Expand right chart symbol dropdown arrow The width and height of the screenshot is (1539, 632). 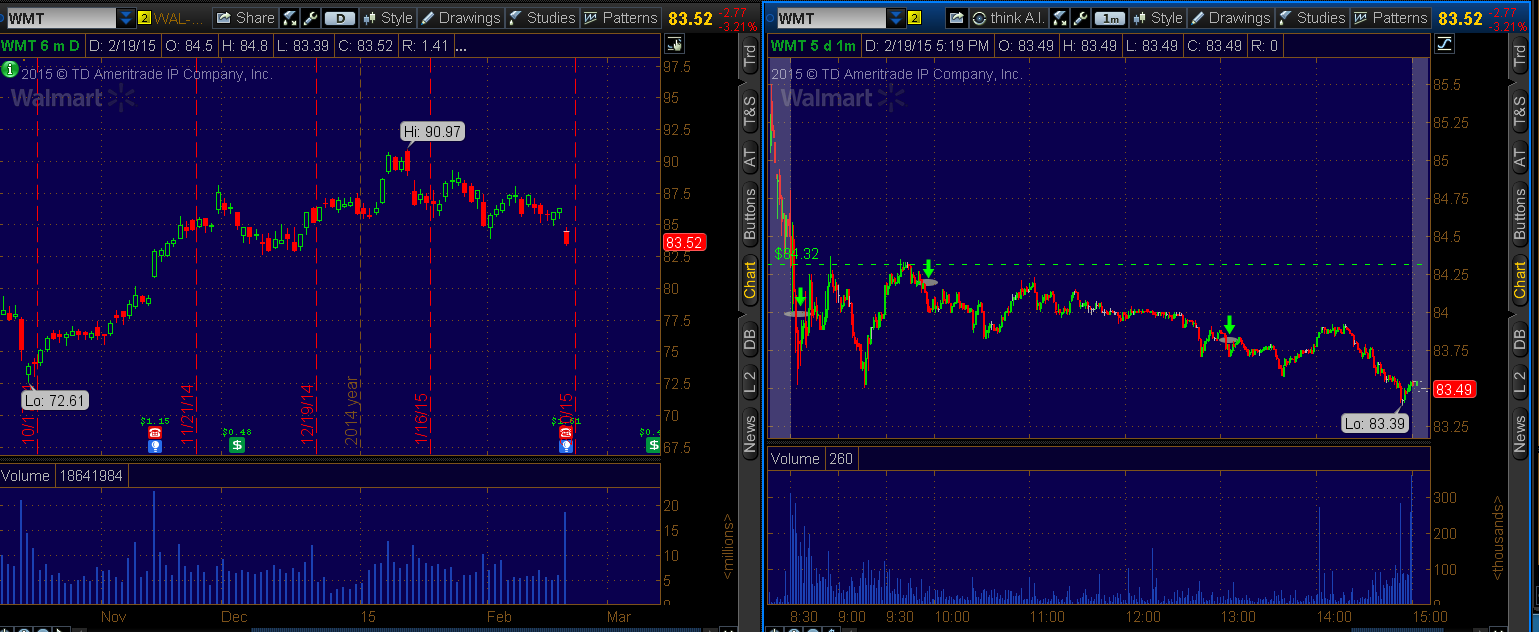pyautogui.click(x=896, y=18)
